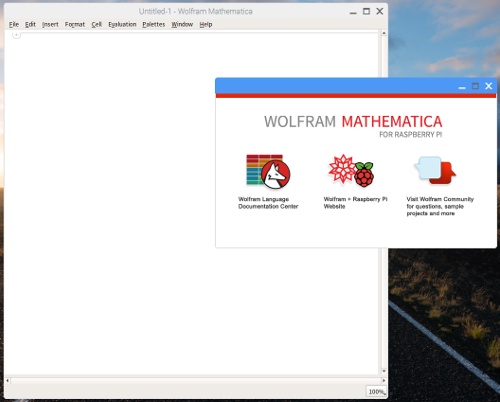This screenshot has width=500, height=402.
Task: Click the notebook vertical scrollbar down arrow
Action: click(x=384, y=371)
